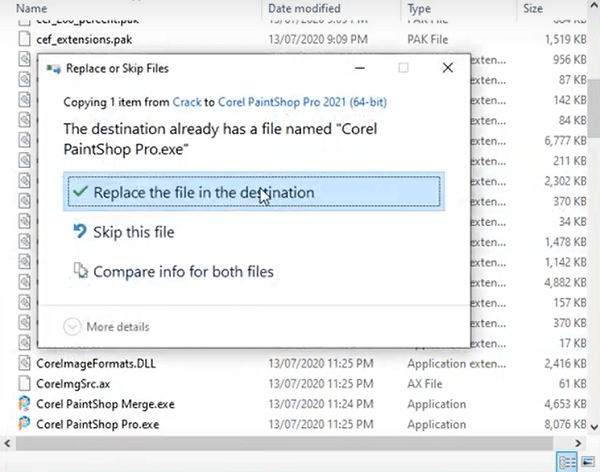
Task: Click Corel PaintShop Merge.exe application icon
Action: pyautogui.click(x=24, y=403)
